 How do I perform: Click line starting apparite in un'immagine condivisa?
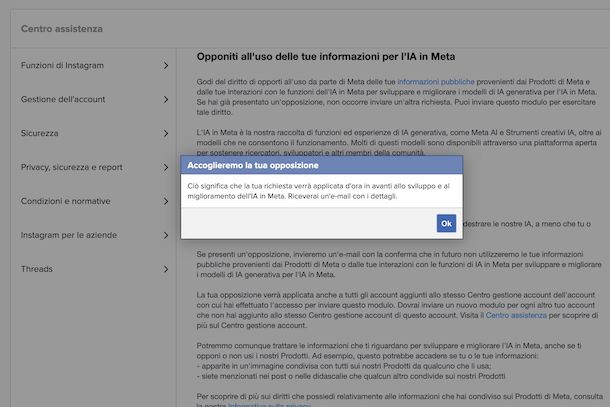[344, 366]
